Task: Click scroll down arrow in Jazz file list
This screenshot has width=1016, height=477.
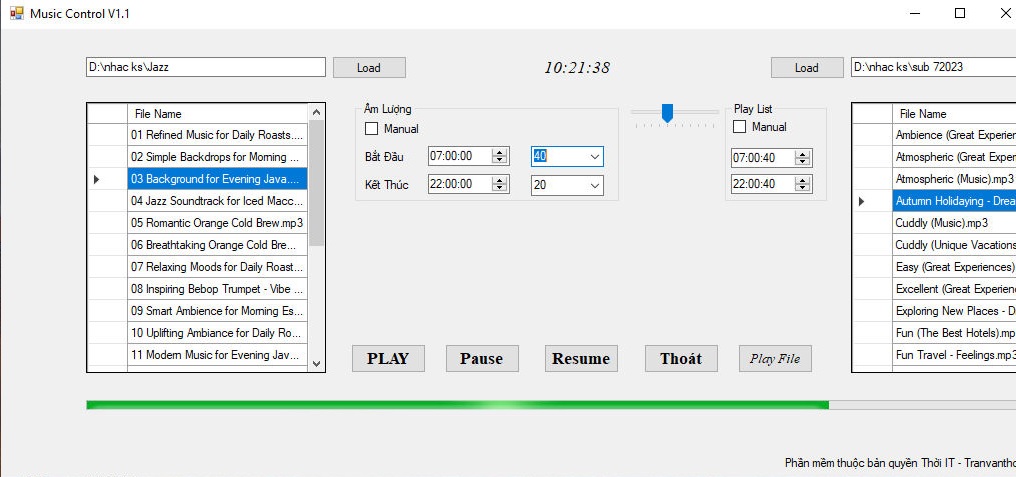Action: pyautogui.click(x=317, y=364)
